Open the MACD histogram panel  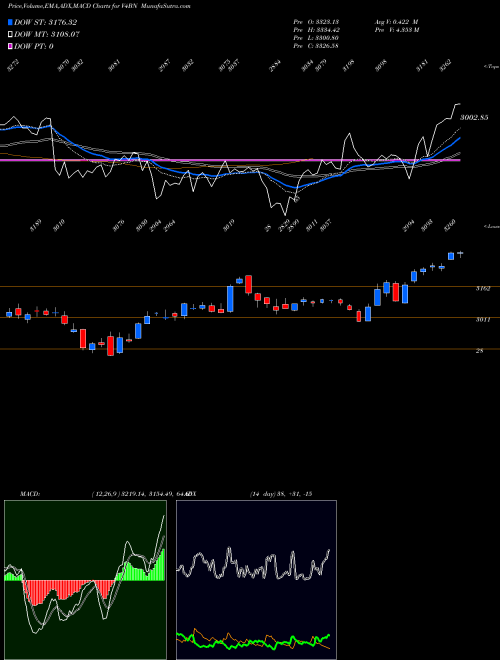point(85,580)
